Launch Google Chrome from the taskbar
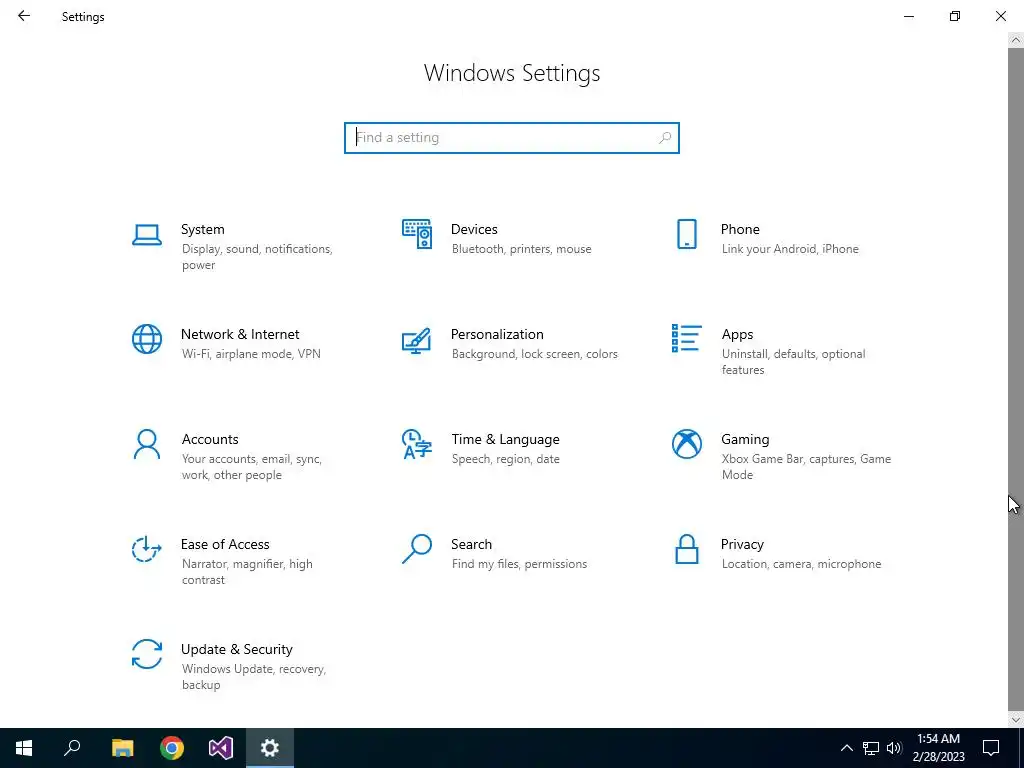 tap(172, 748)
